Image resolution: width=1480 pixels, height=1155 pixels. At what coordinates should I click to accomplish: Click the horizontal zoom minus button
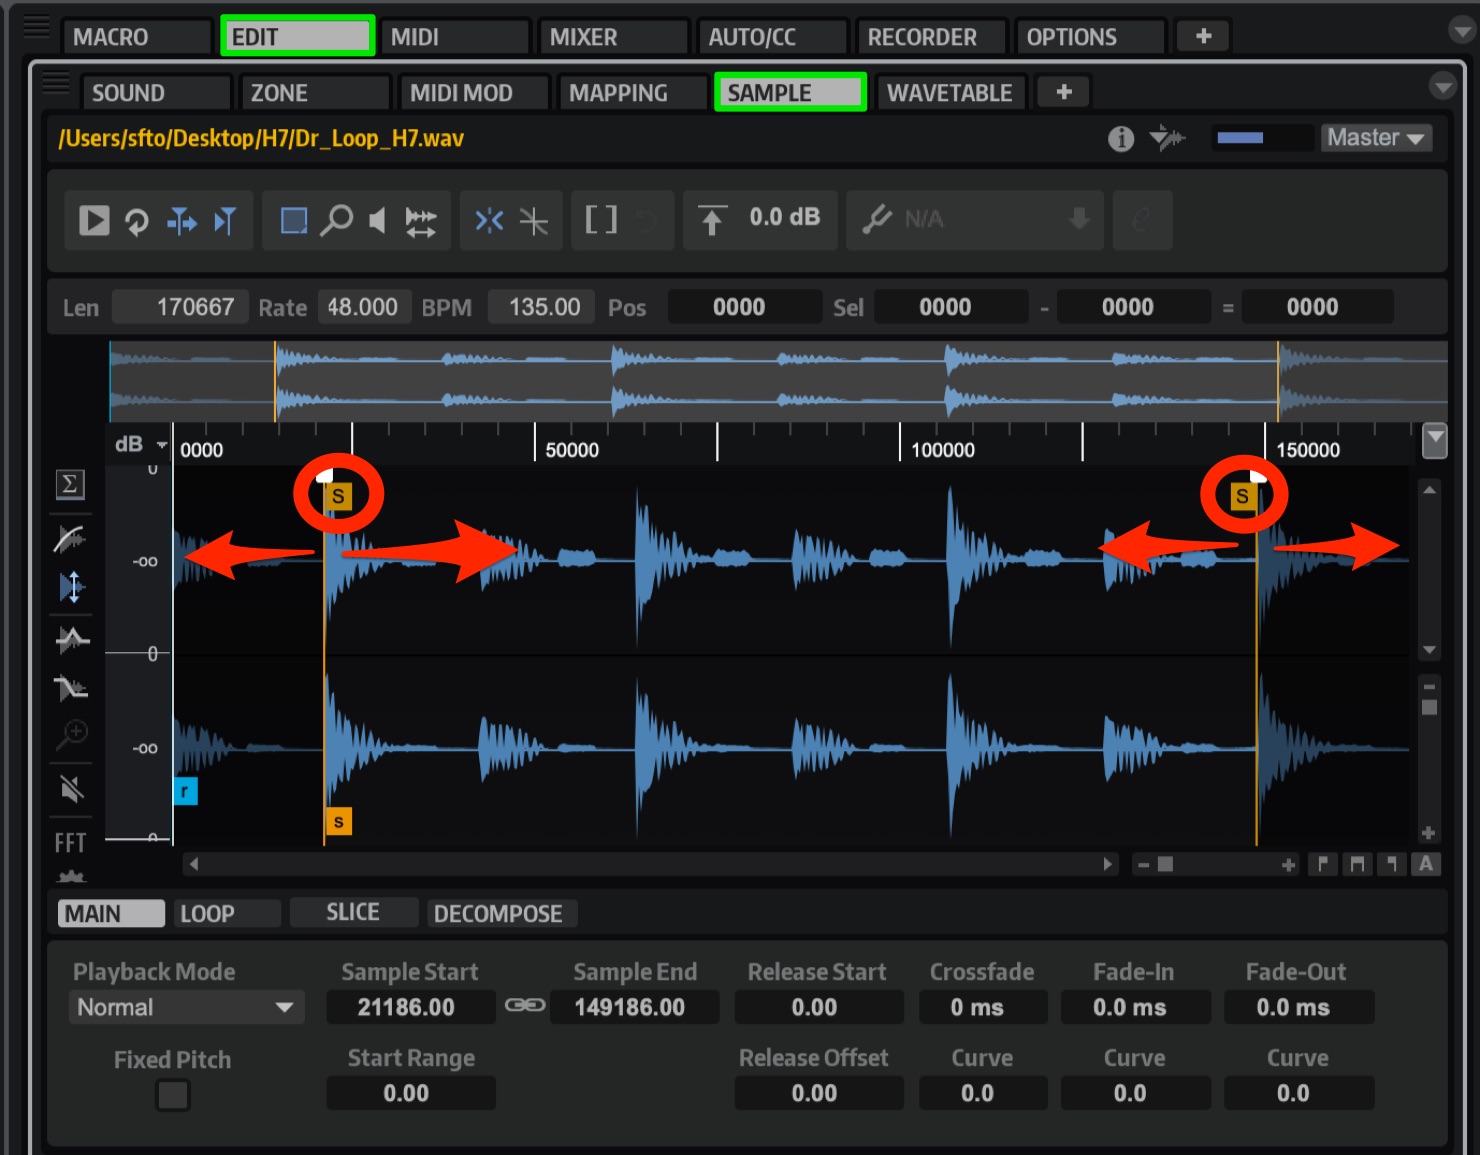[x=1143, y=864]
